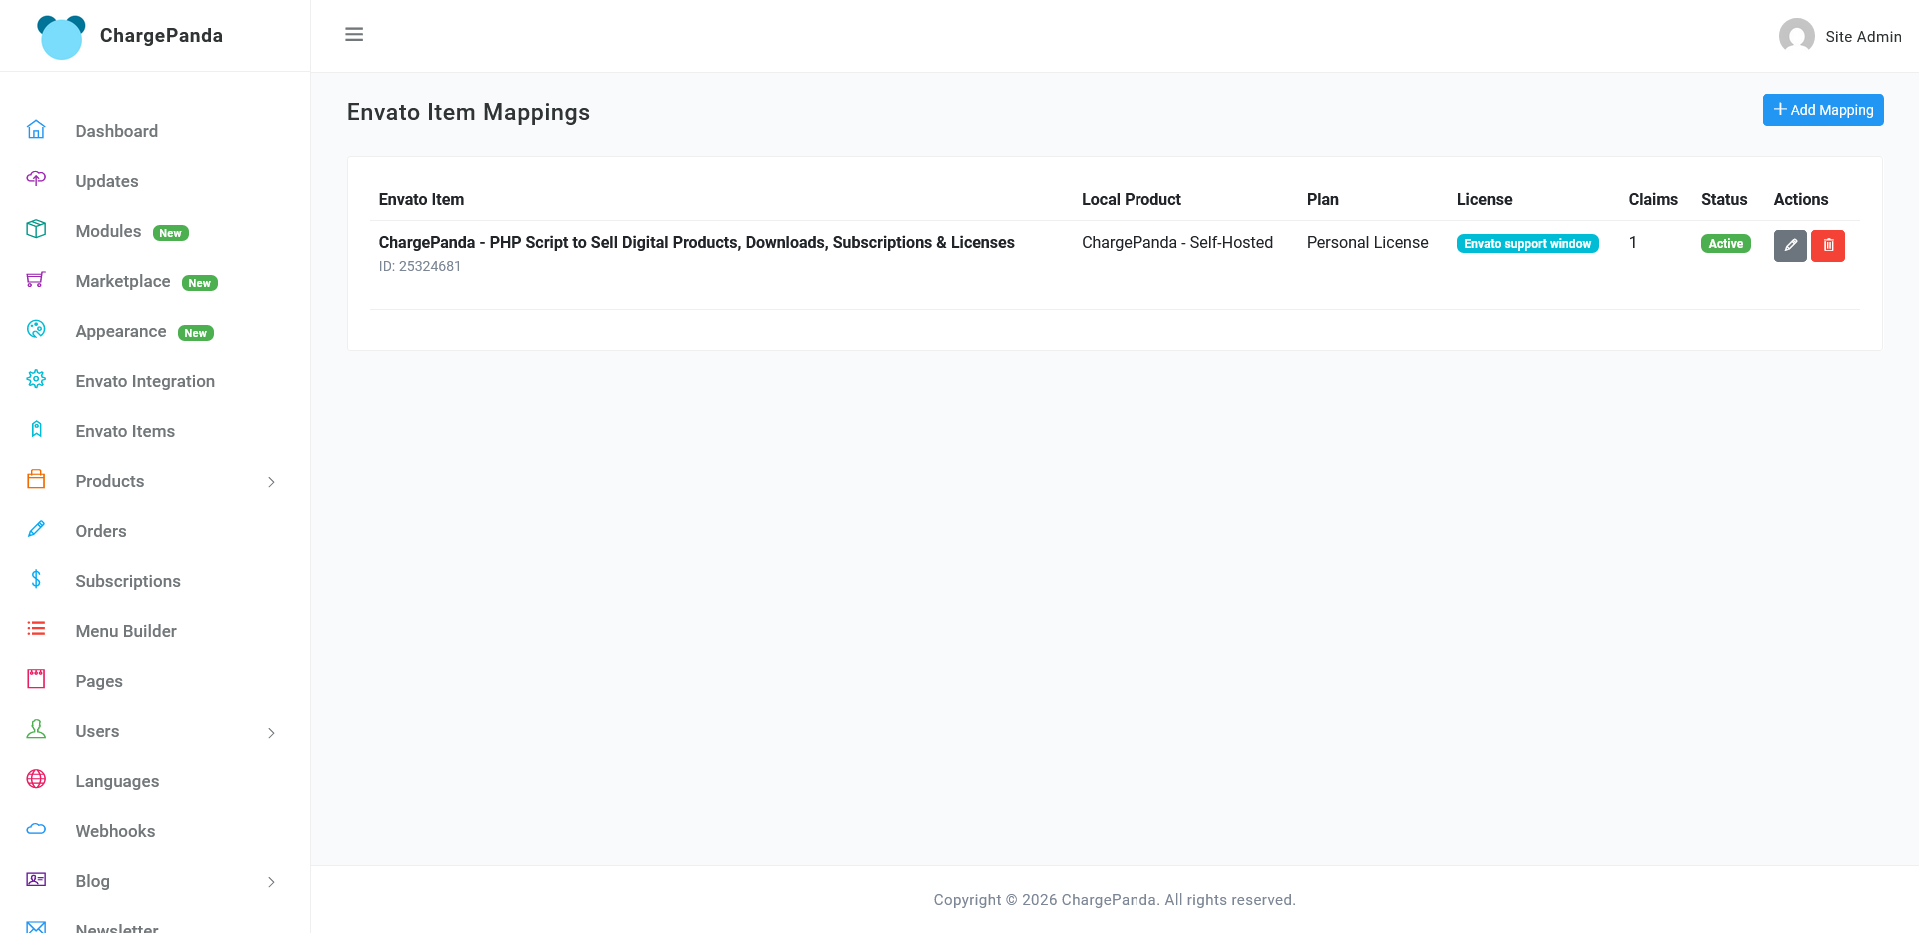This screenshot has height=933, width=1920.
Task: Click the New badge beside Marketplace
Action: [200, 283]
